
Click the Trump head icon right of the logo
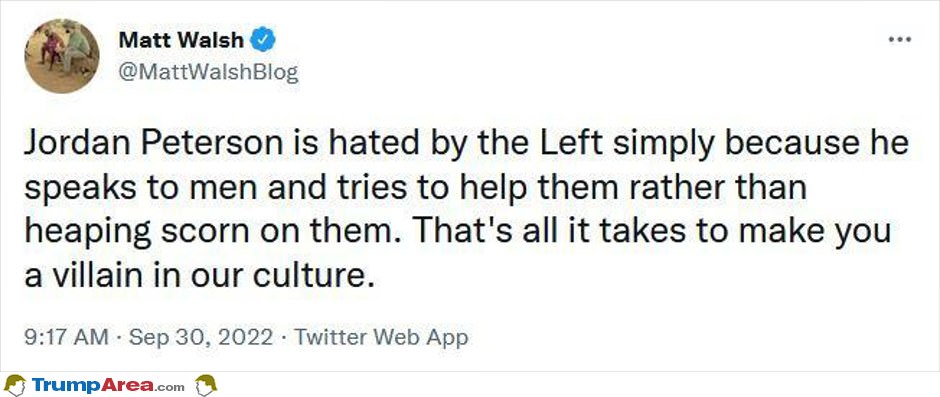pos(206,384)
